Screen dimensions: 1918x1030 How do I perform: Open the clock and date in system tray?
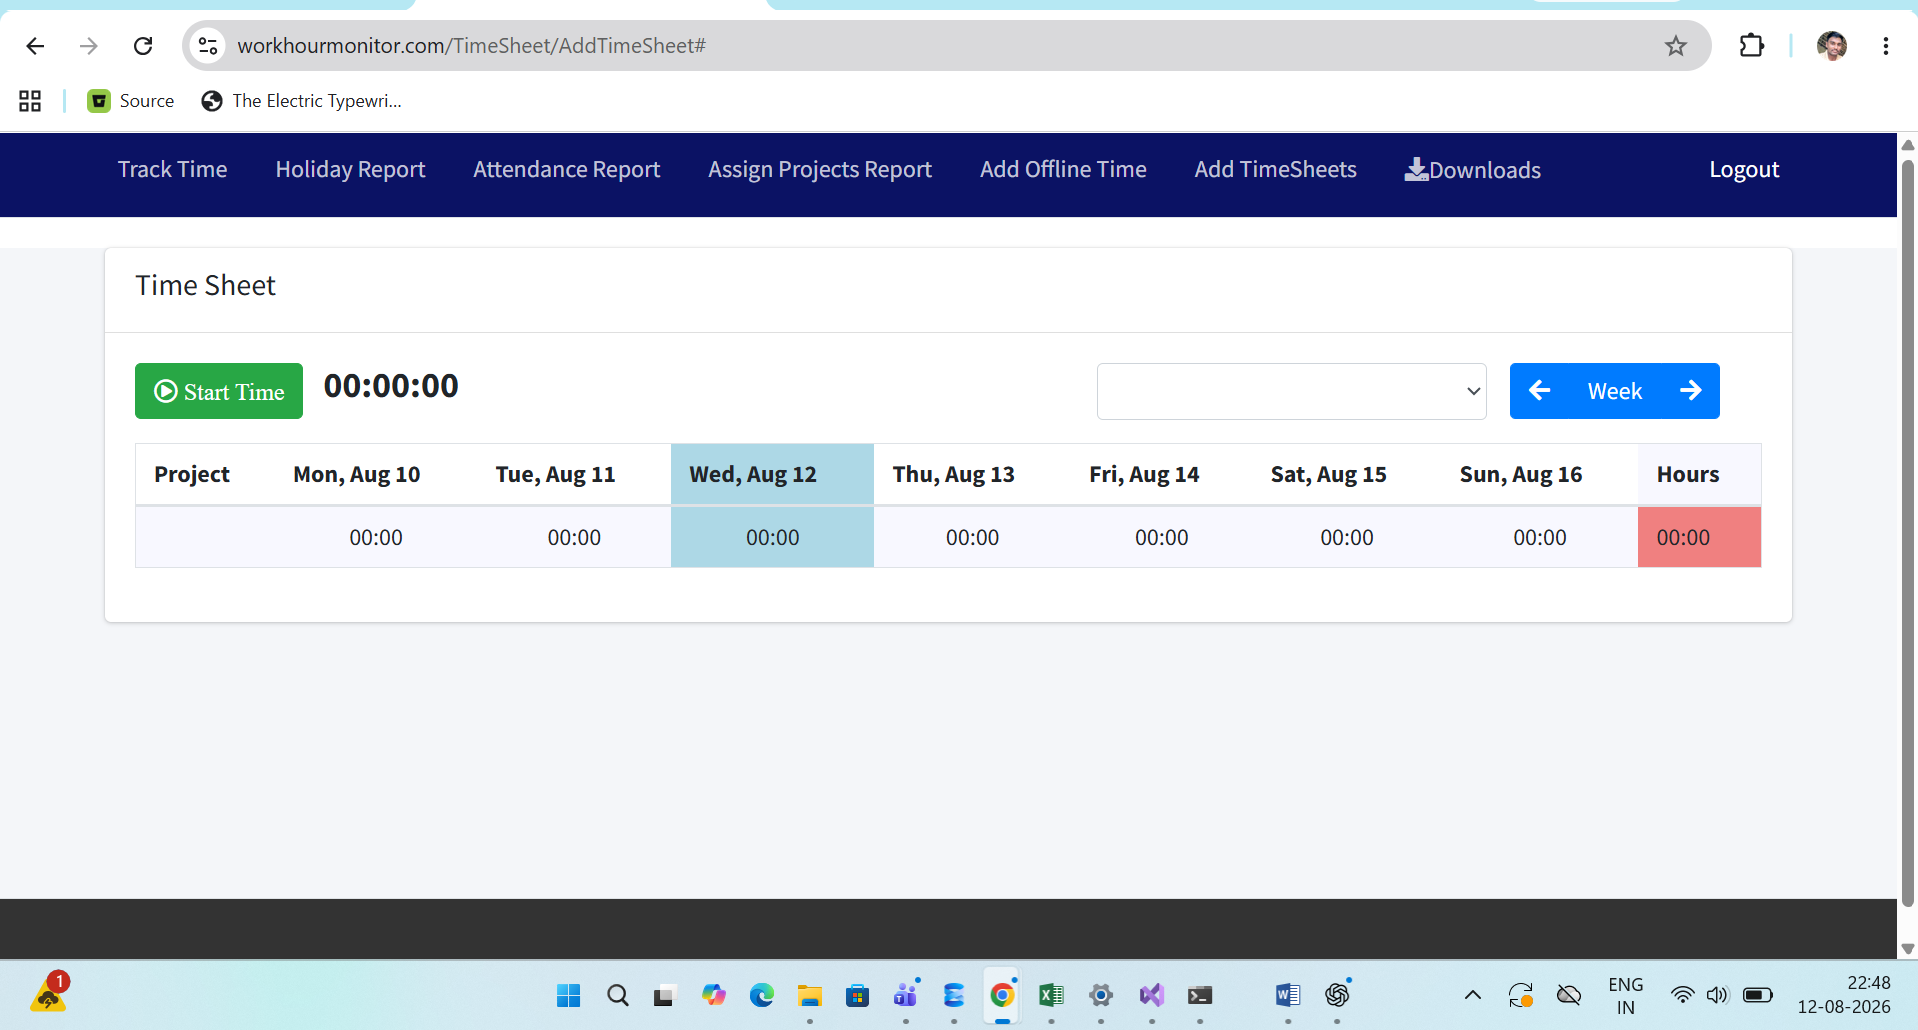pyautogui.click(x=1844, y=995)
